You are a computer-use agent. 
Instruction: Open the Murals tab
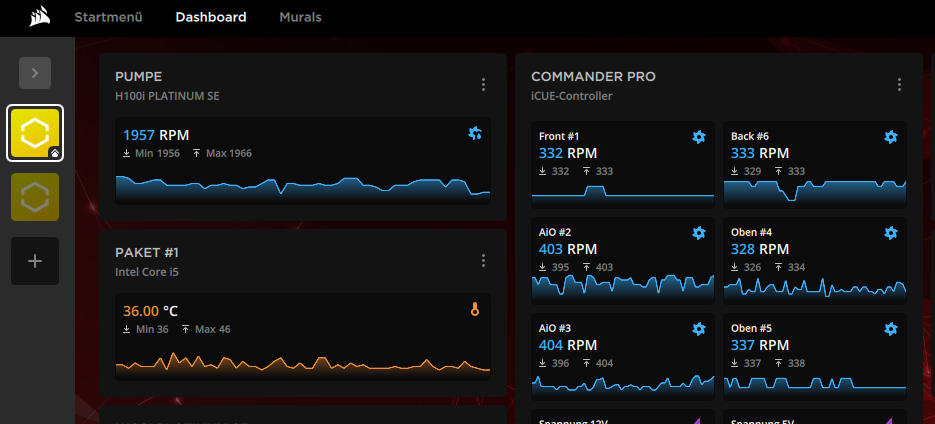click(x=301, y=17)
